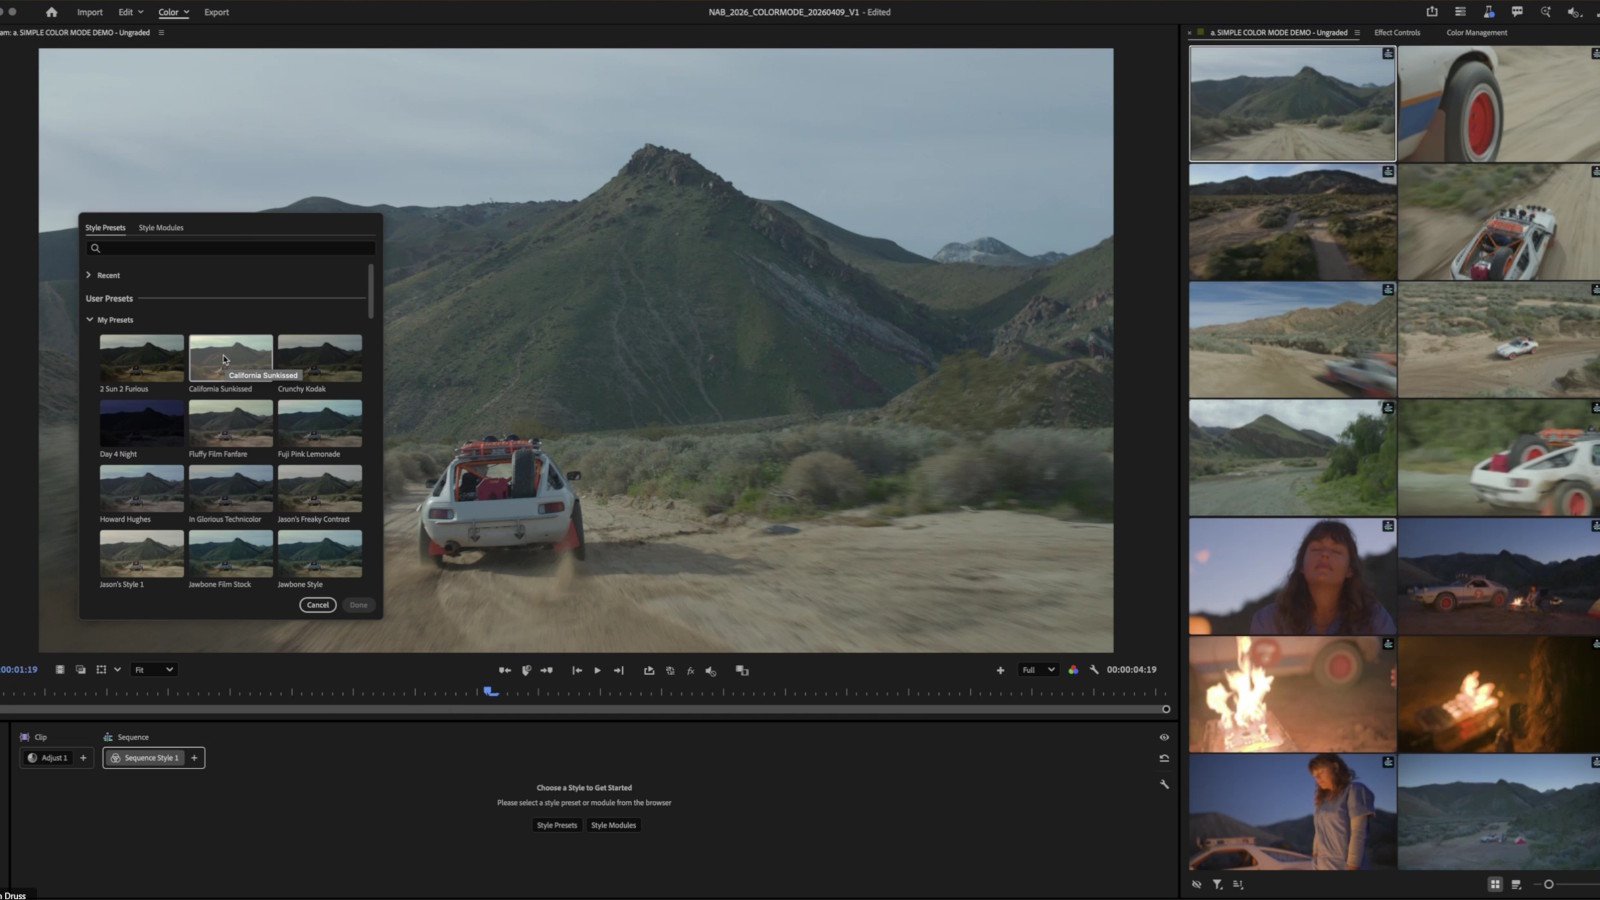This screenshot has height=900, width=1600.
Task: Click the Style Presets button at the bottom
Action: click(557, 825)
